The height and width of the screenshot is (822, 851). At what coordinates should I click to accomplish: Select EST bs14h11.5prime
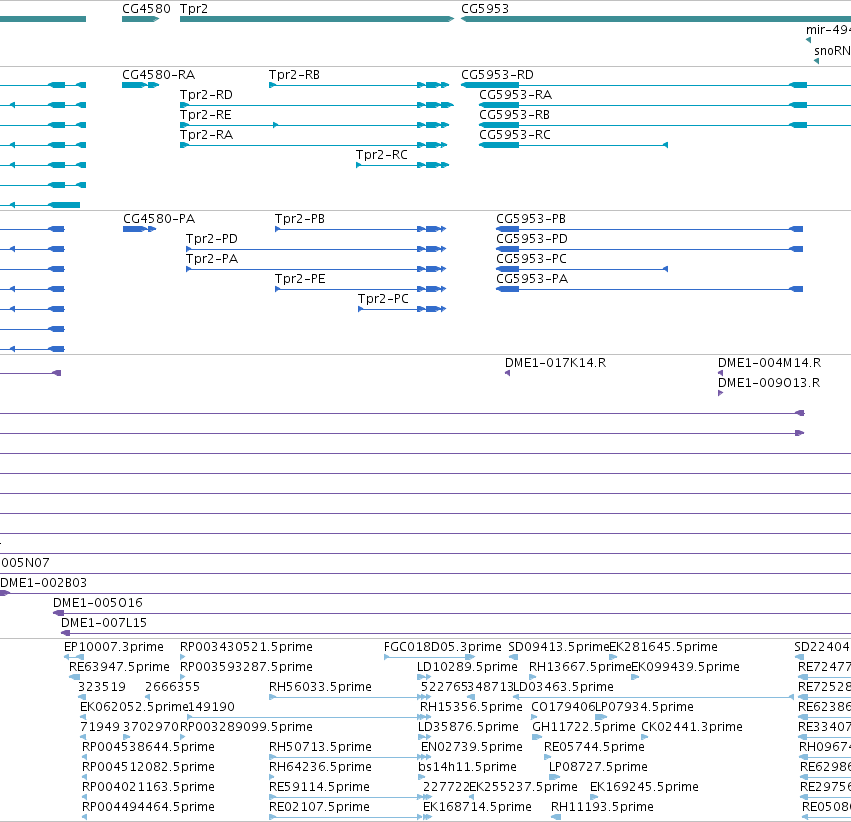tap(467, 768)
